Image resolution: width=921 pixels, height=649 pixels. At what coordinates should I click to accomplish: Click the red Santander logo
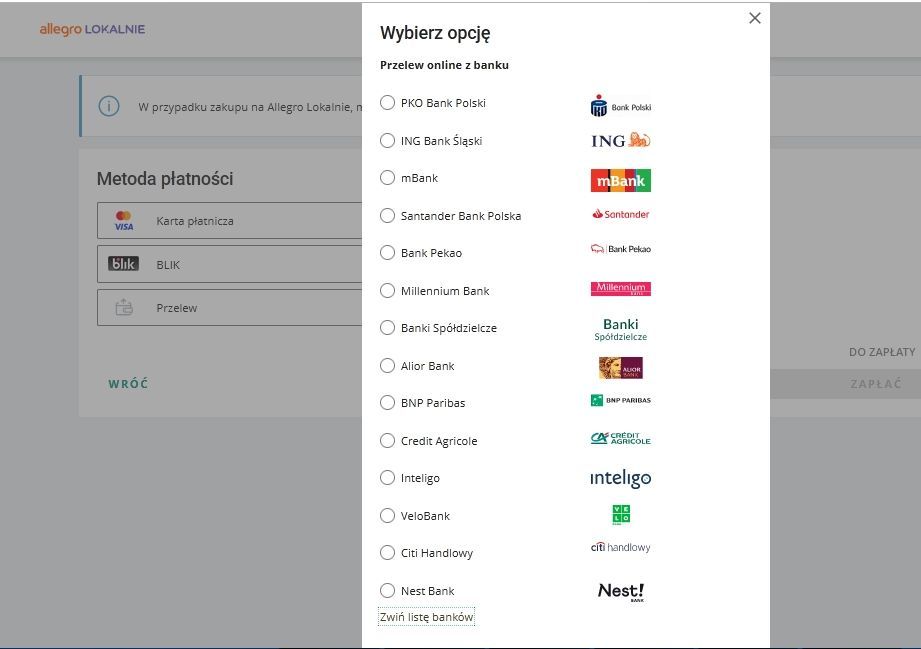tap(620, 214)
